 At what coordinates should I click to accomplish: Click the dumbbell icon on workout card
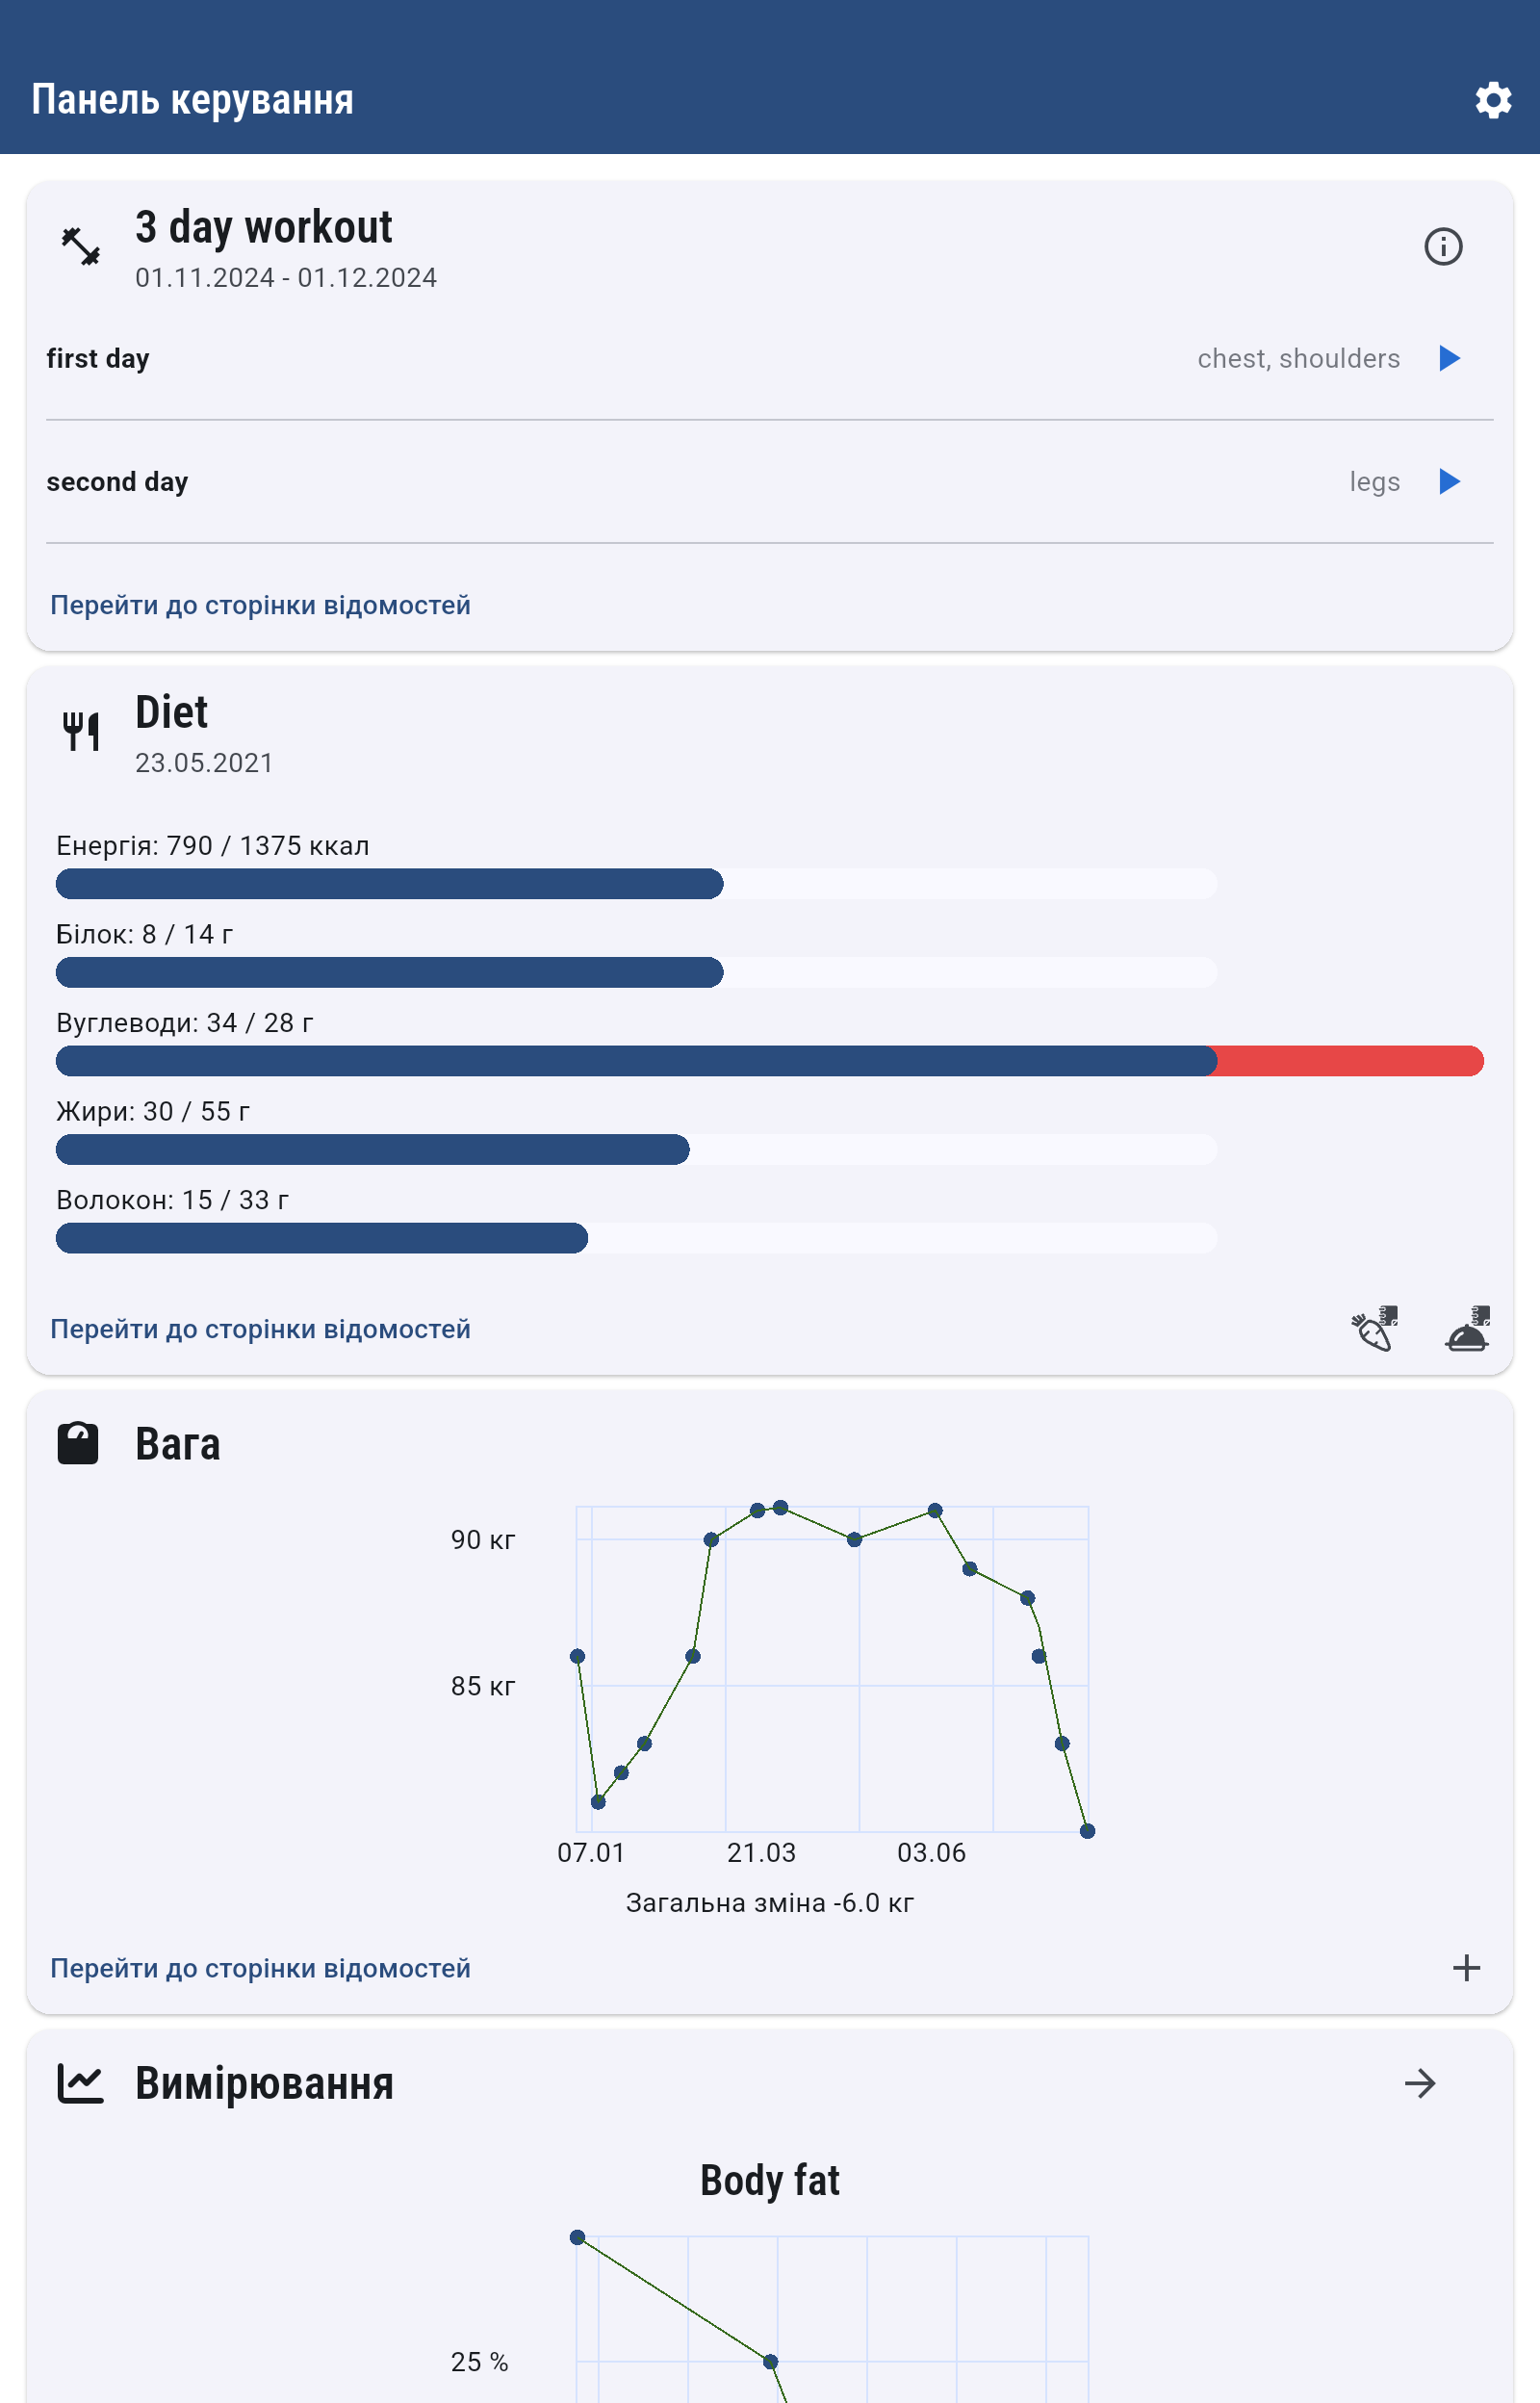click(x=81, y=246)
